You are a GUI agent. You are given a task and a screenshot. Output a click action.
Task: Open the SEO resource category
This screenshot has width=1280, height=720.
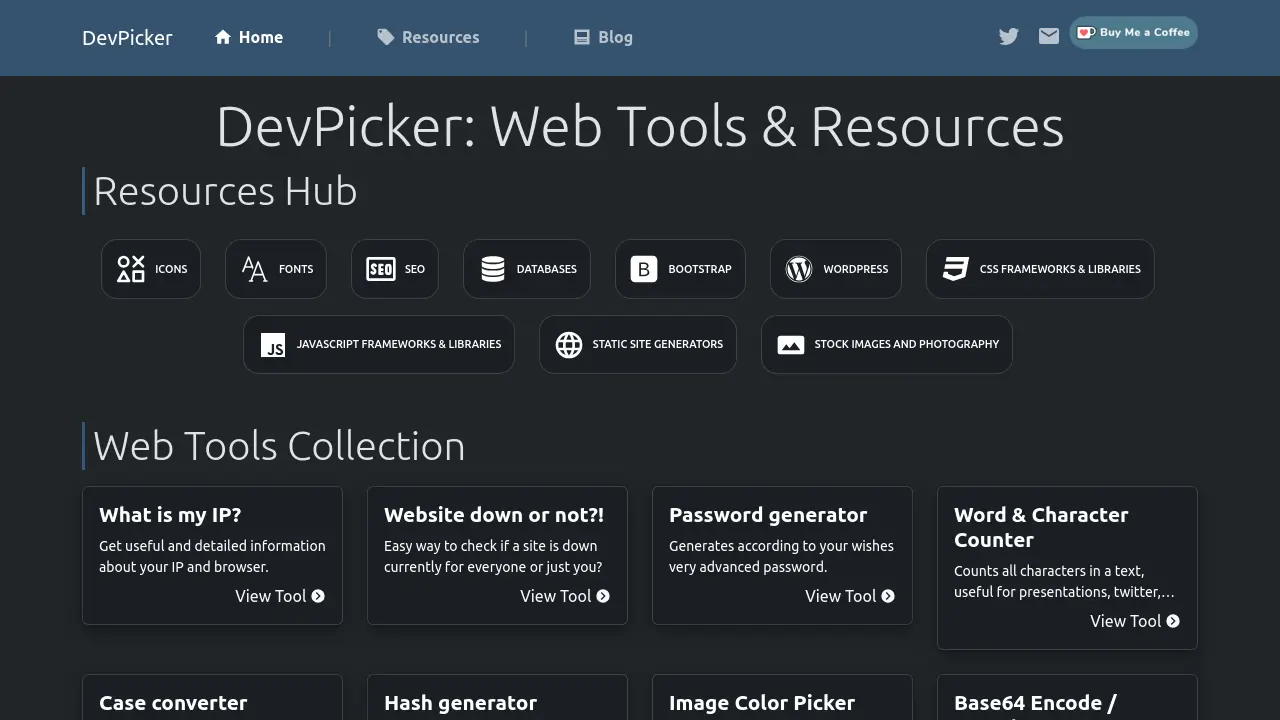(395, 269)
